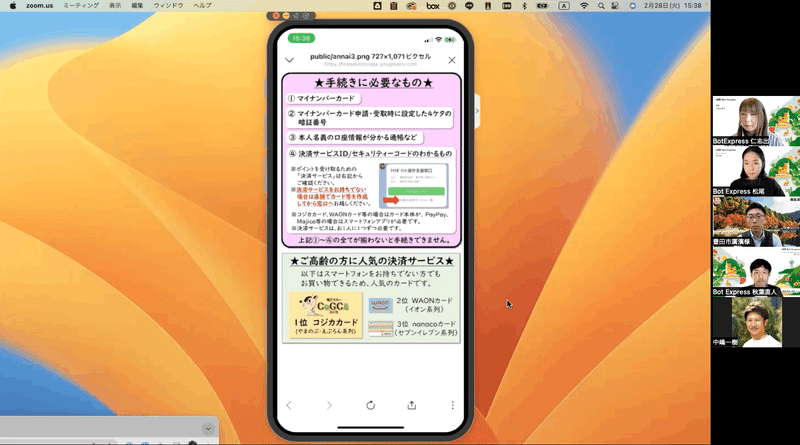
Task: Click the date and time 2月28日(火) 15:38
Action: pos(672,6)
